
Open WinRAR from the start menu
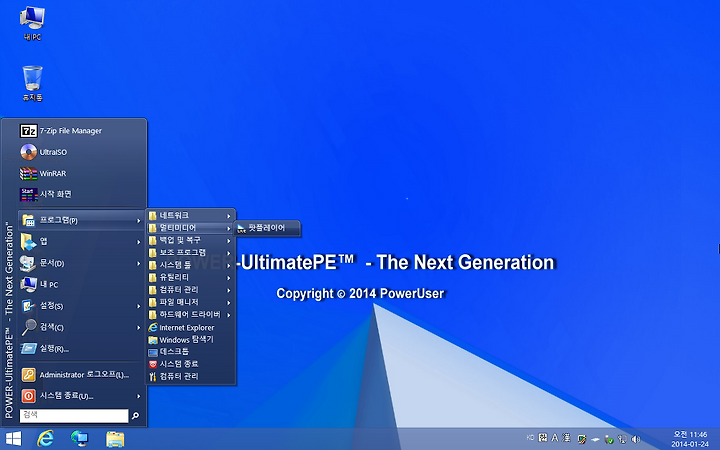pyautogui.click(x=82, y=174)
